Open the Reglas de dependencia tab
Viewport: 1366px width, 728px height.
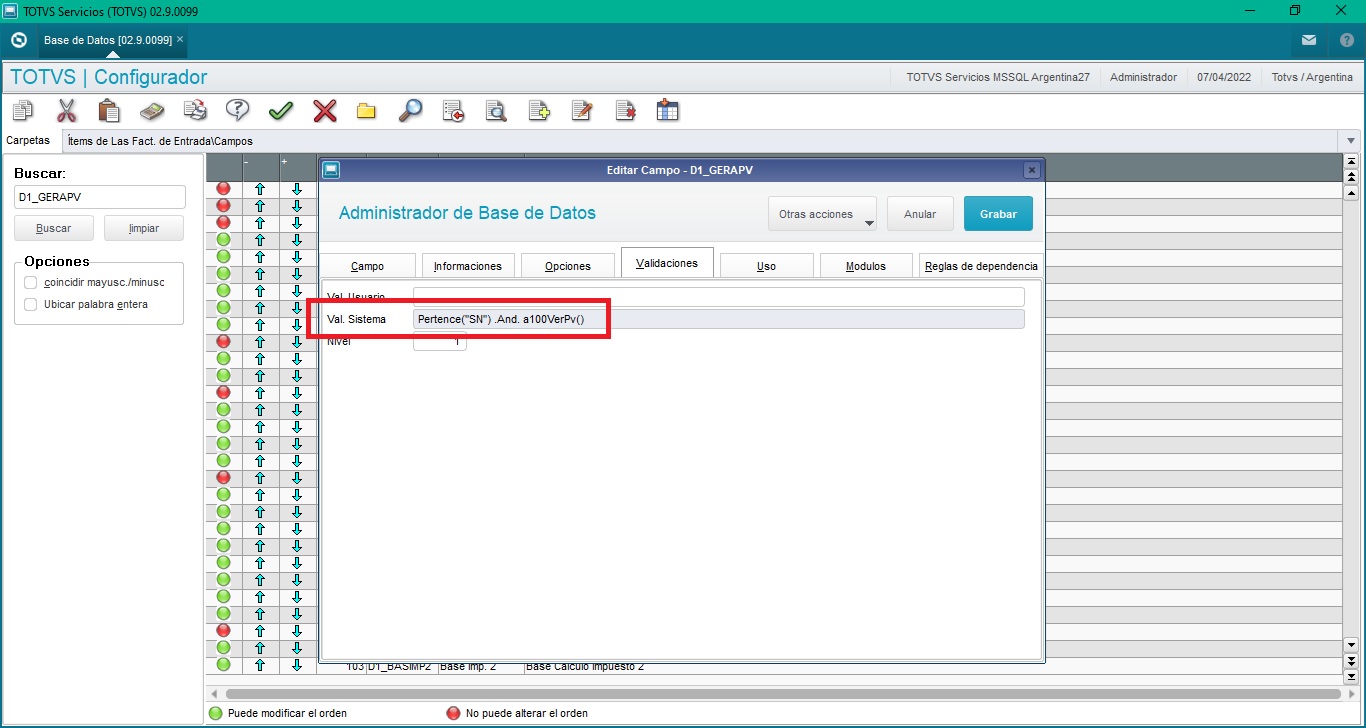(981, 265)
